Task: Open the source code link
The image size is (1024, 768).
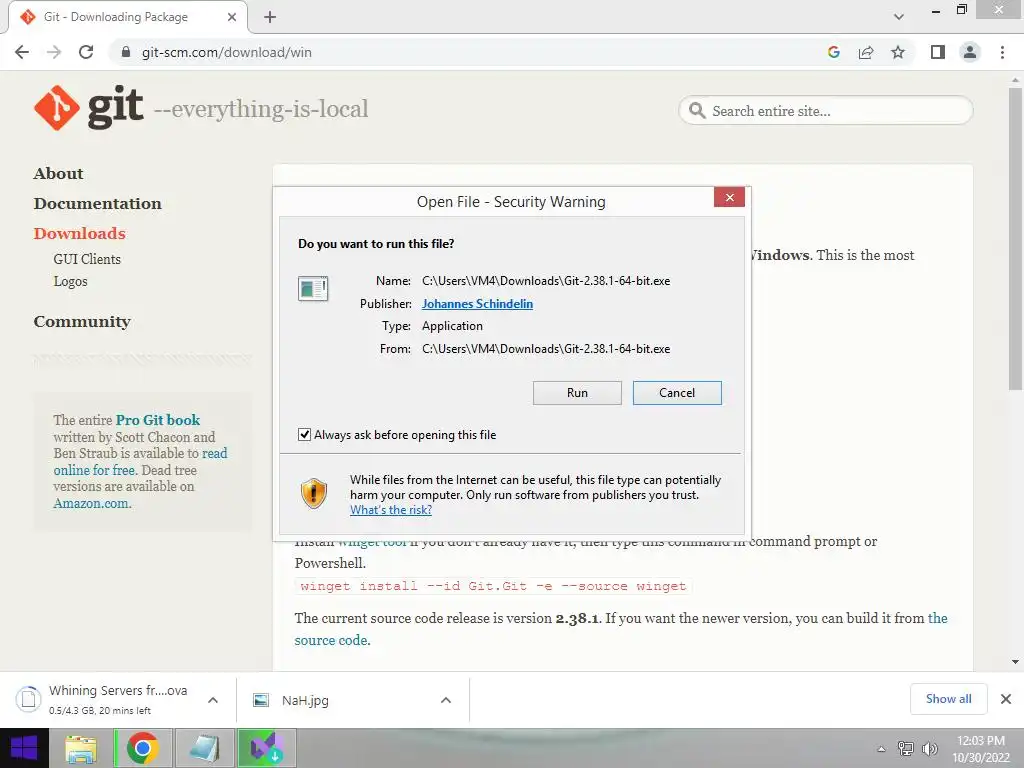Action: 331,640
